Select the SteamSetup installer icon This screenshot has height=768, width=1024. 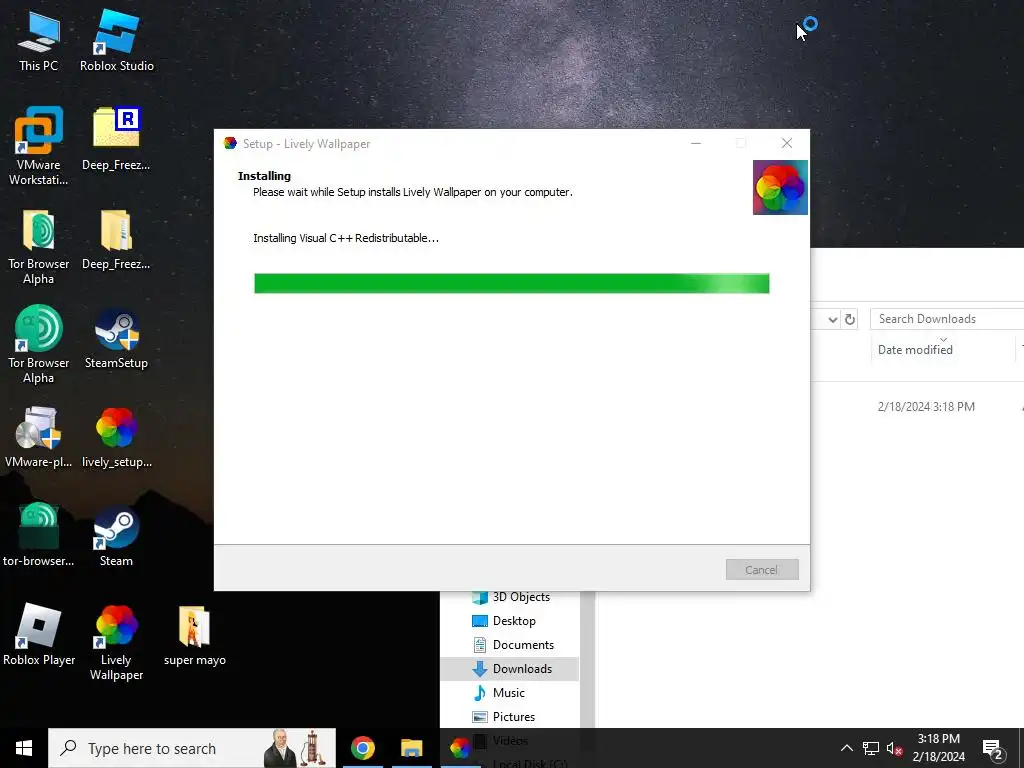click(x=116, y=340)
